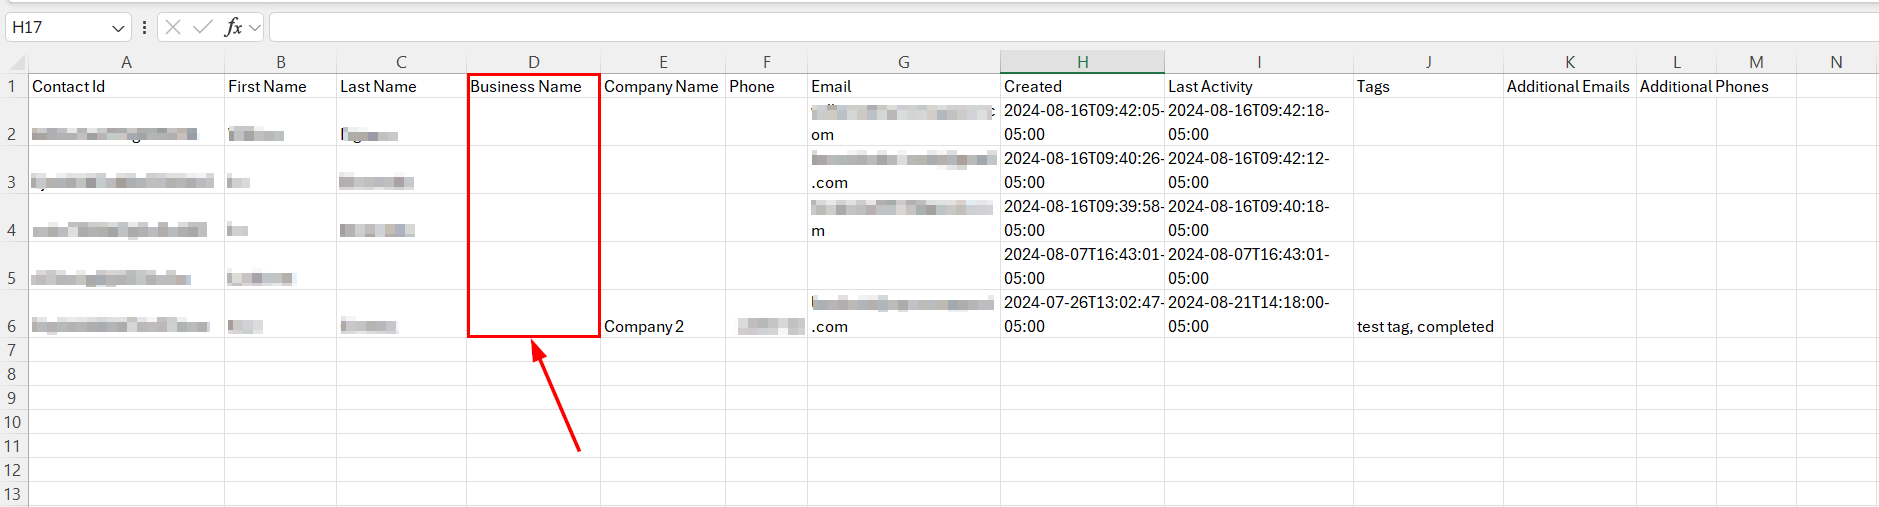Click the Select All triangle corner
The image size is (1879, 507).
pos(14,62)
